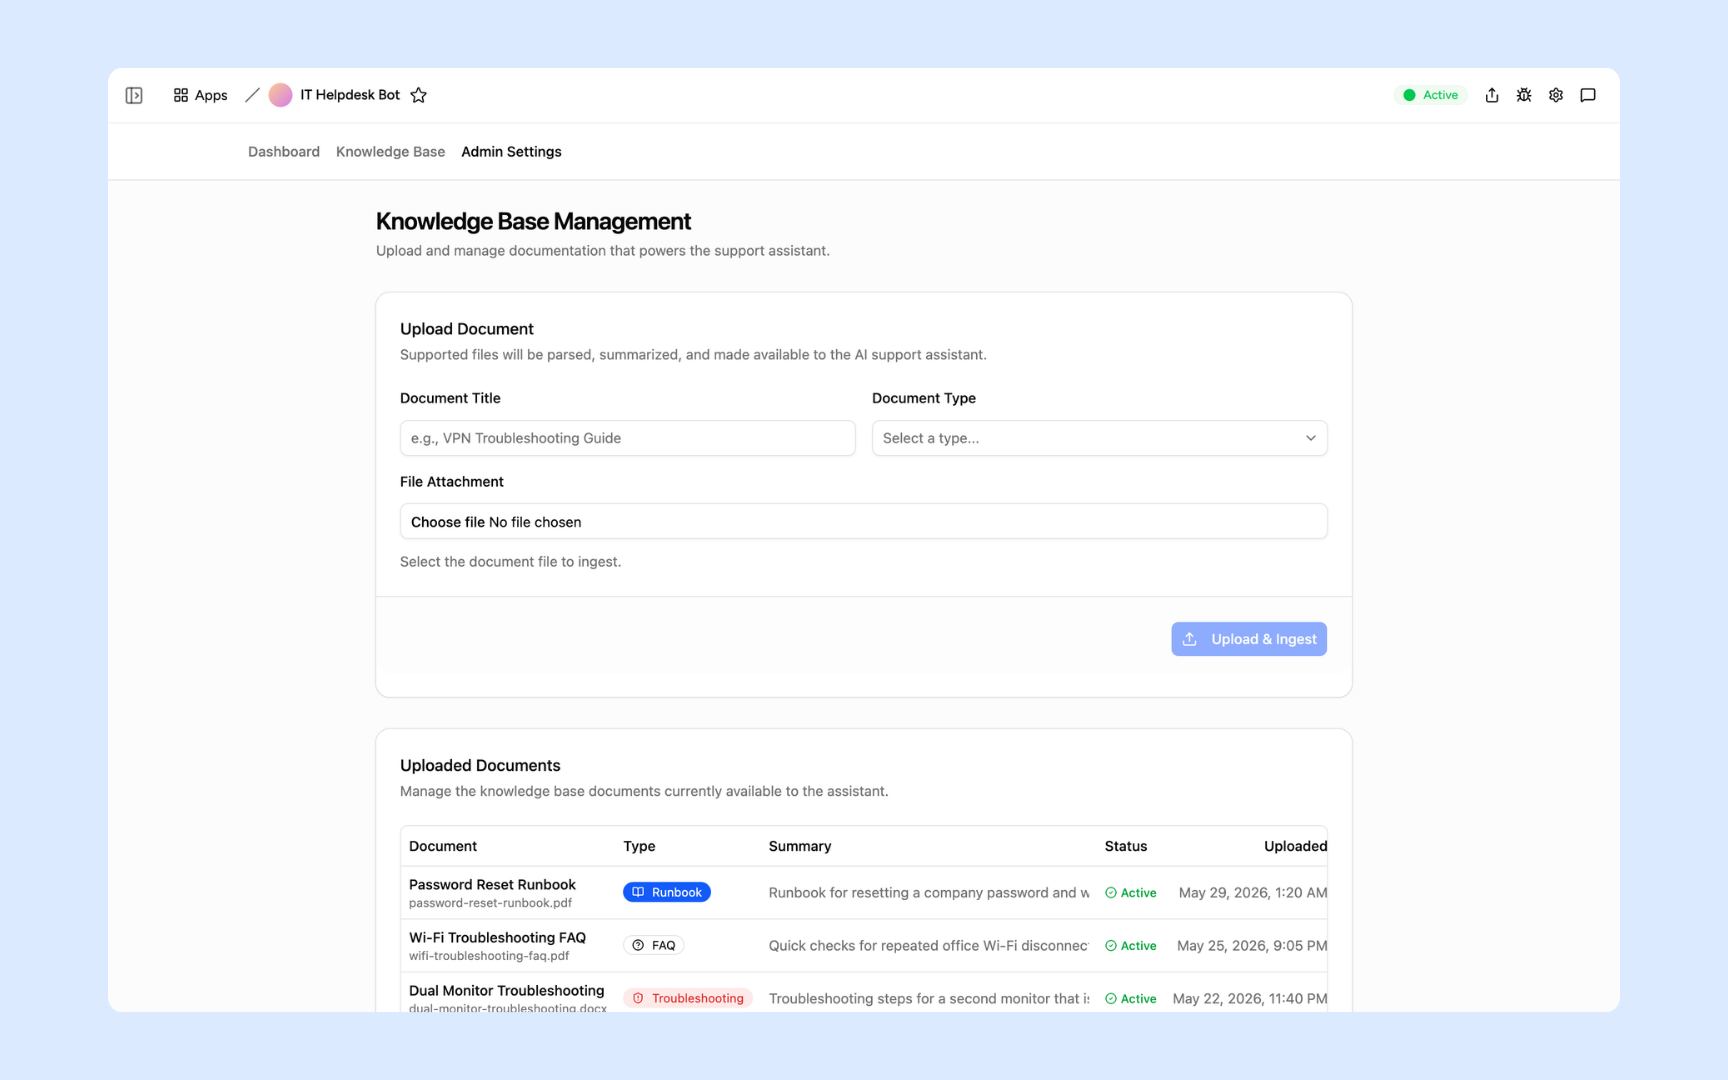Viewport: 1728px width, 1080px height.
Task: Click IT Helpdesk Bot breadcrumb title
Action: click(350, 95)
